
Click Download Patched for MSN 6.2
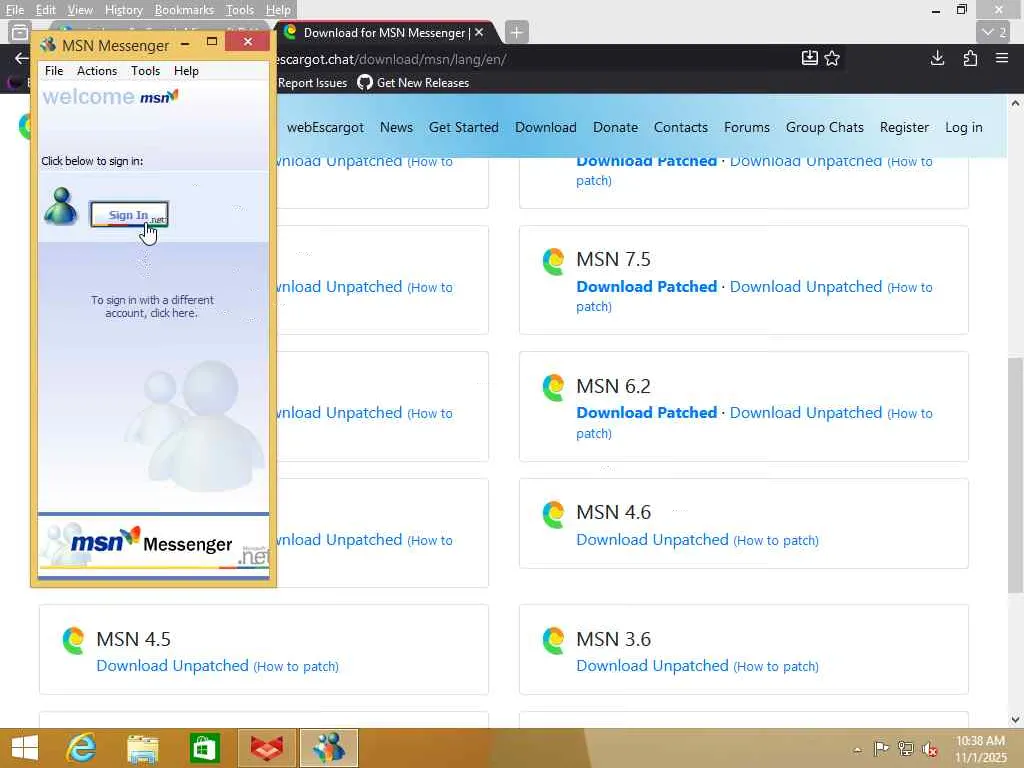(x=647, y=413)
